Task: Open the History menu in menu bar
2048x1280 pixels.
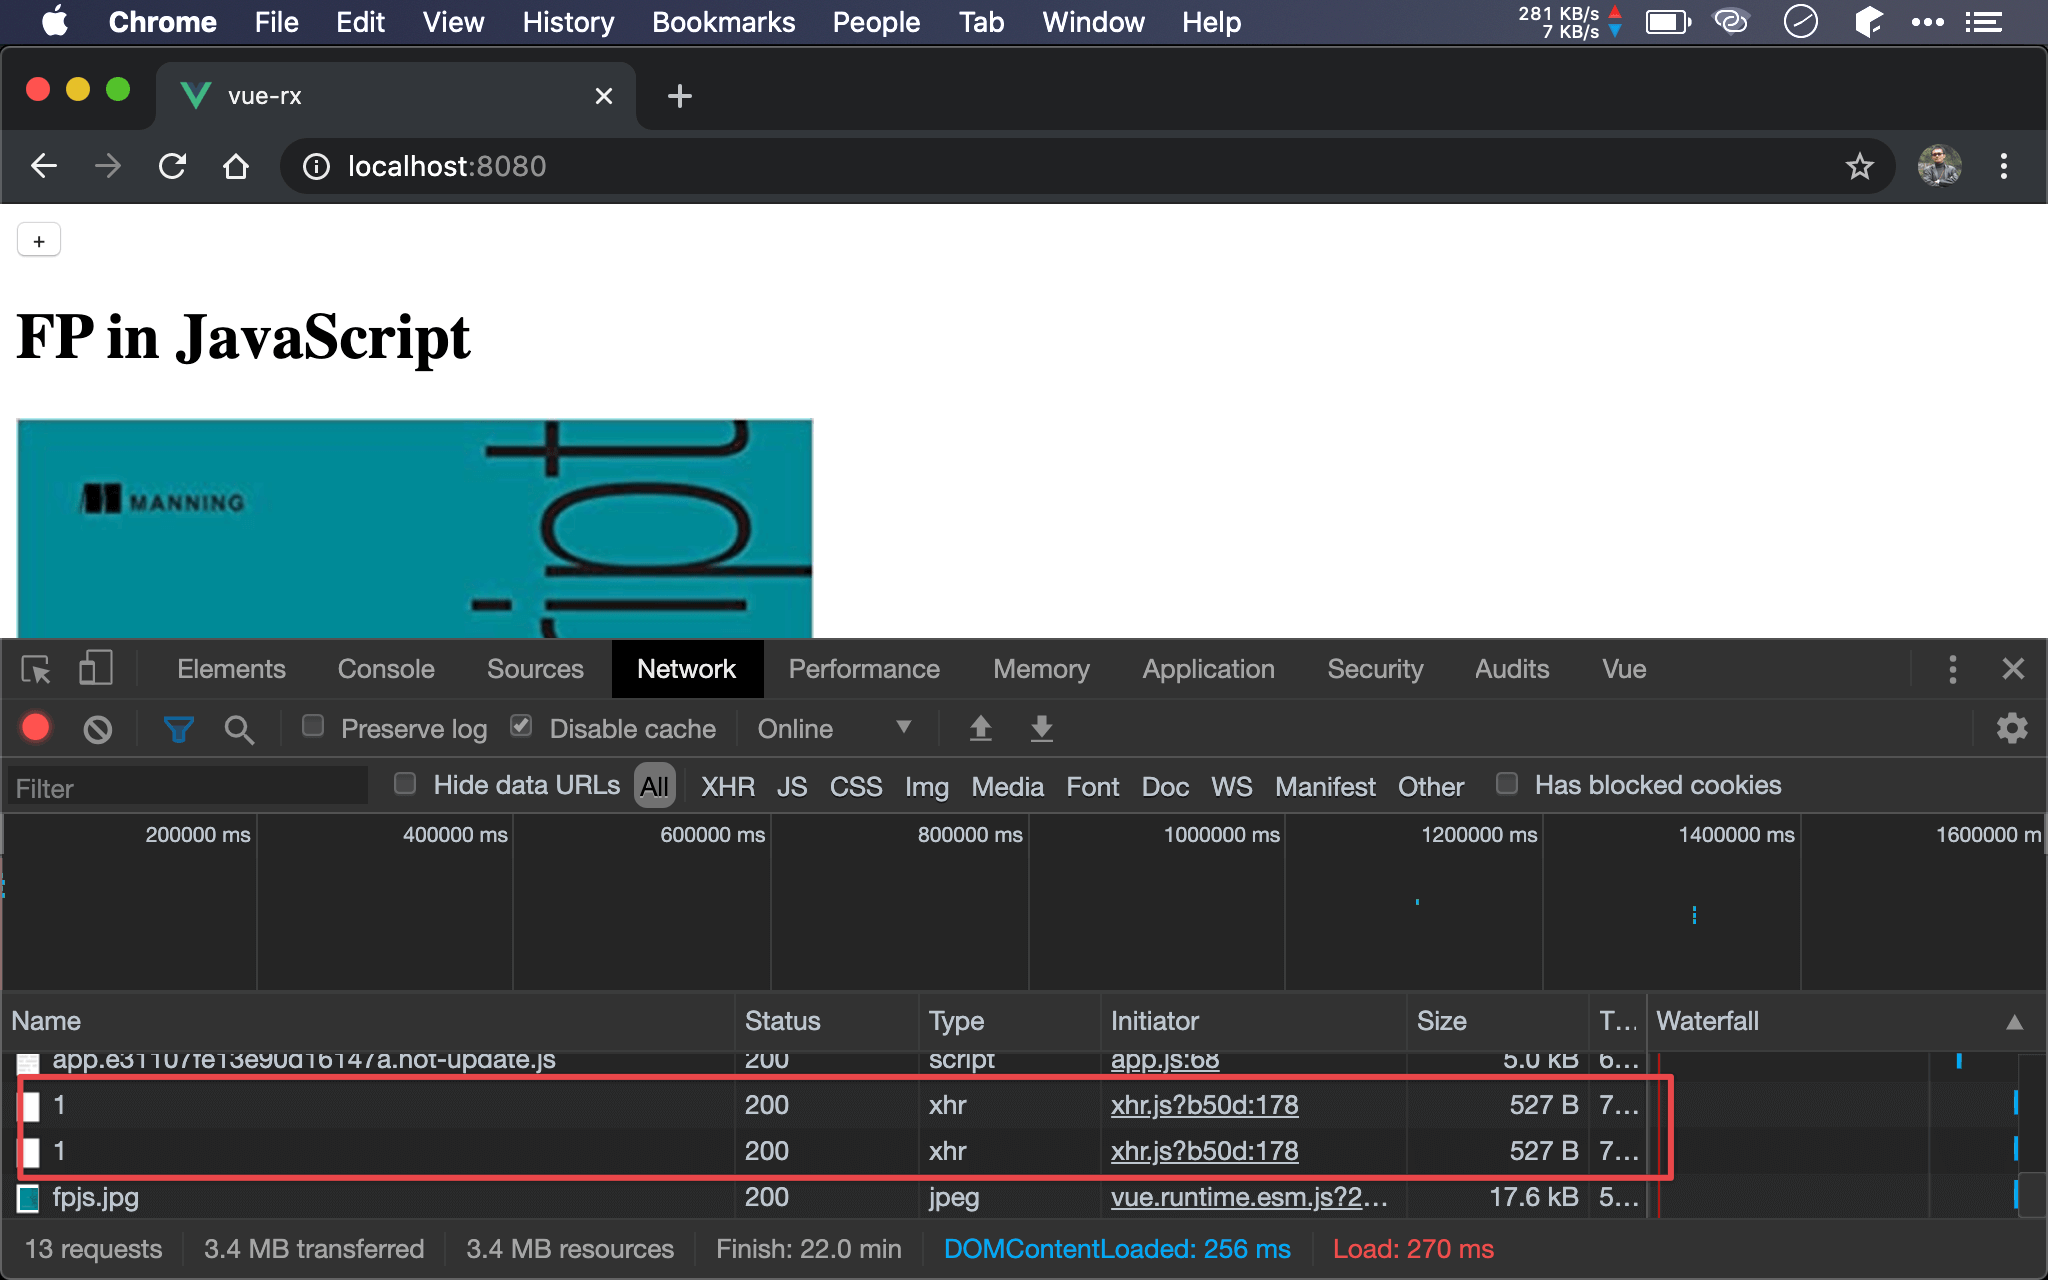Action: point(568,22)
